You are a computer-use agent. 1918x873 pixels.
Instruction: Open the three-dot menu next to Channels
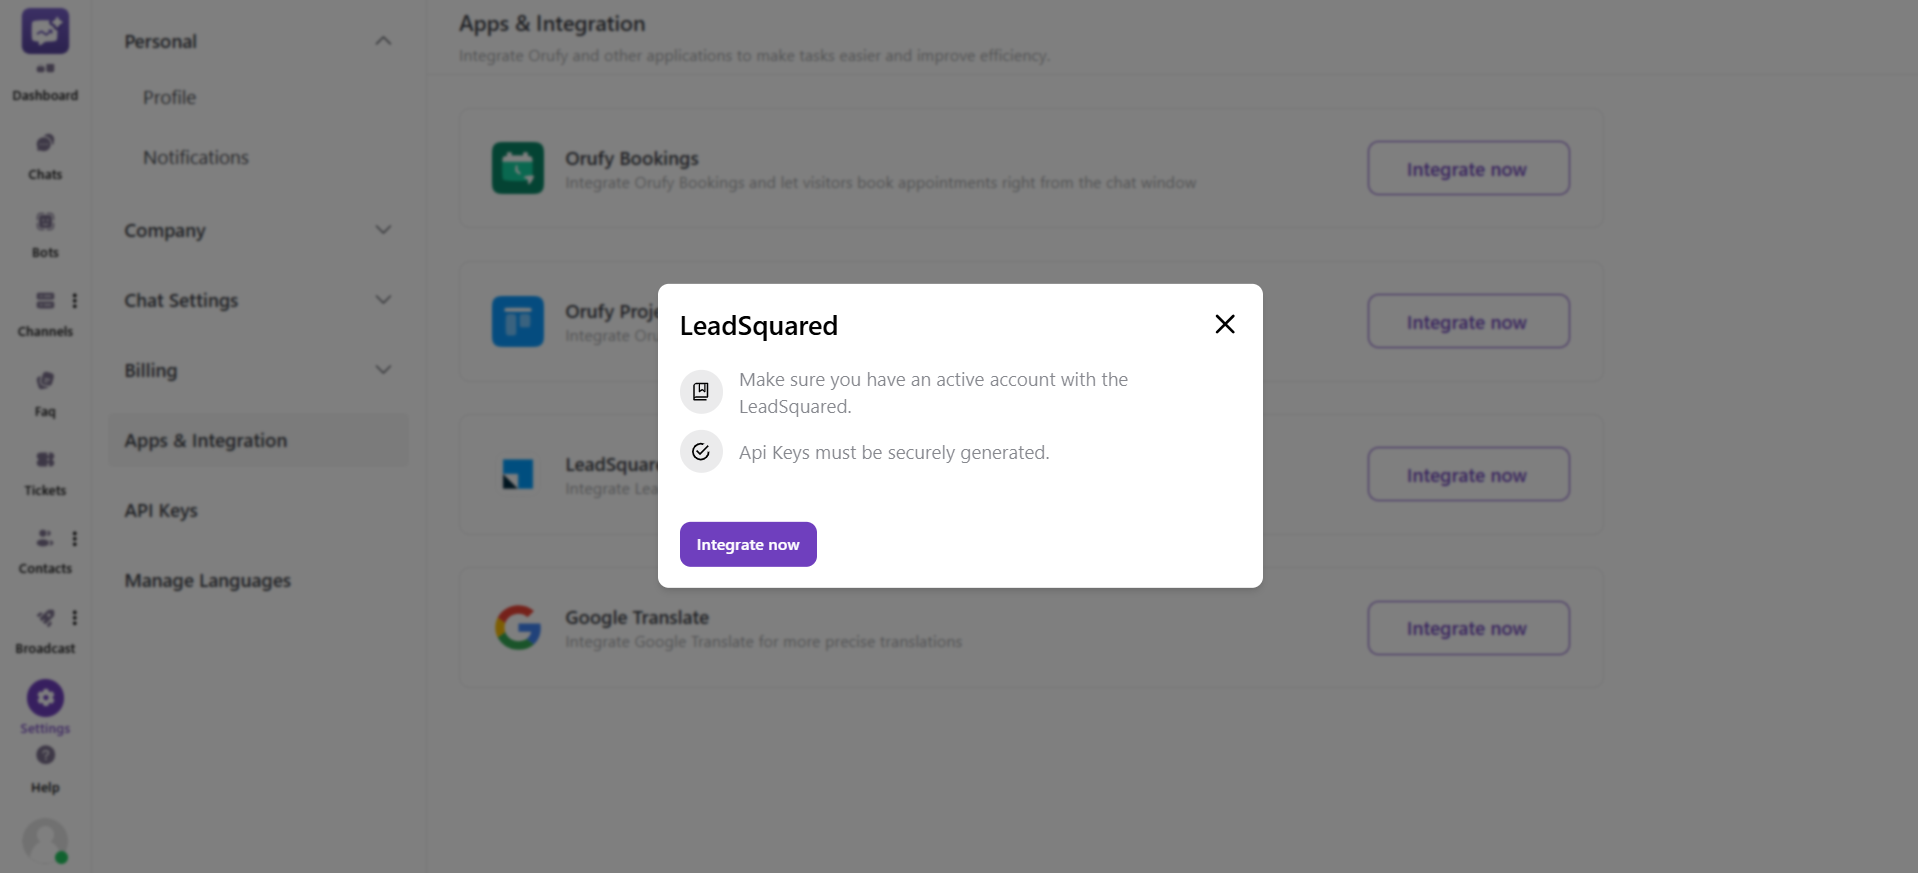tap(75, 300)
